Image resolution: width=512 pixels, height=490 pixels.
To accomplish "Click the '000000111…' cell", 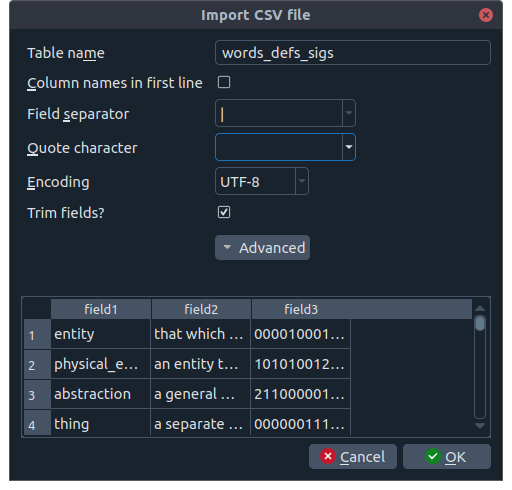I will coord(300,423).
